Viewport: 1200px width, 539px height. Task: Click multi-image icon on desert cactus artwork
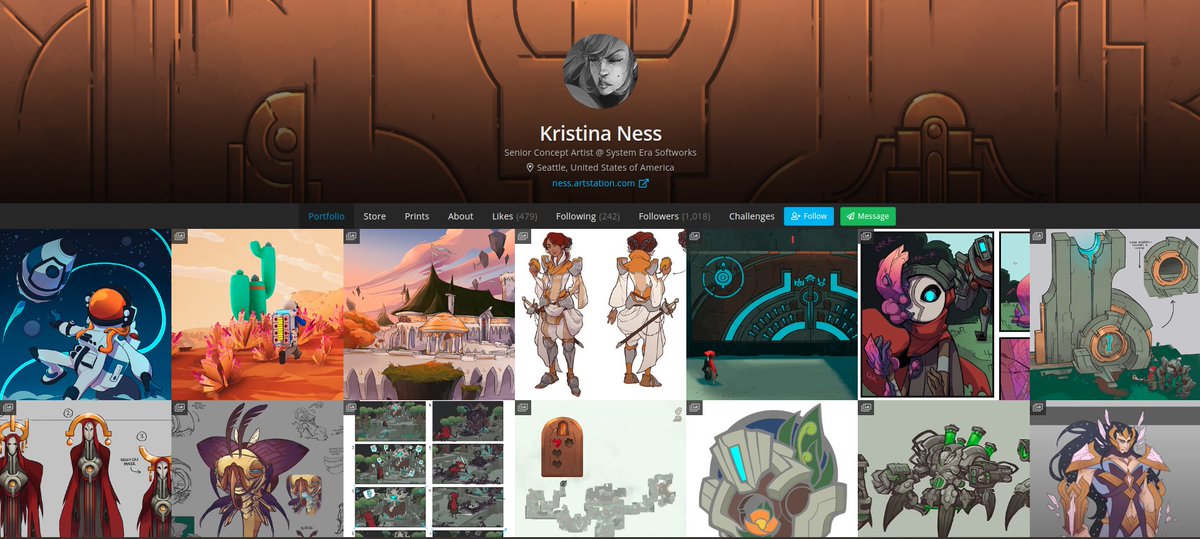point(180,237)
